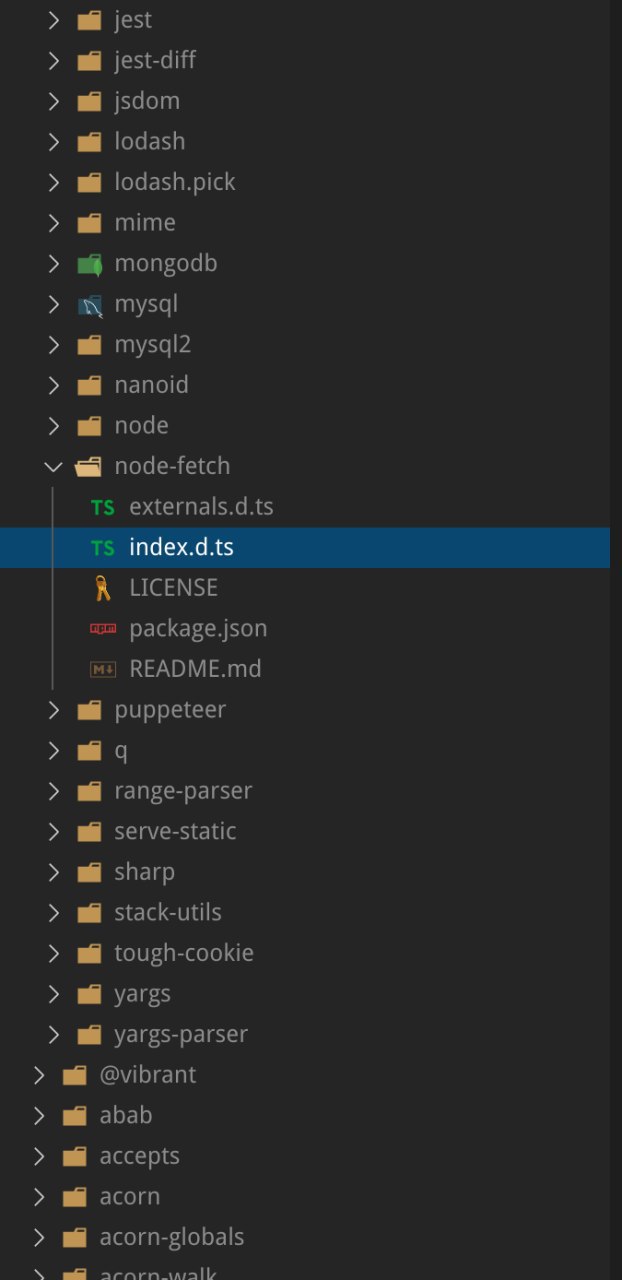Expand the abab folder chevron
The width and height of the screenshot is (622, 1280).
coord(39,1115)
